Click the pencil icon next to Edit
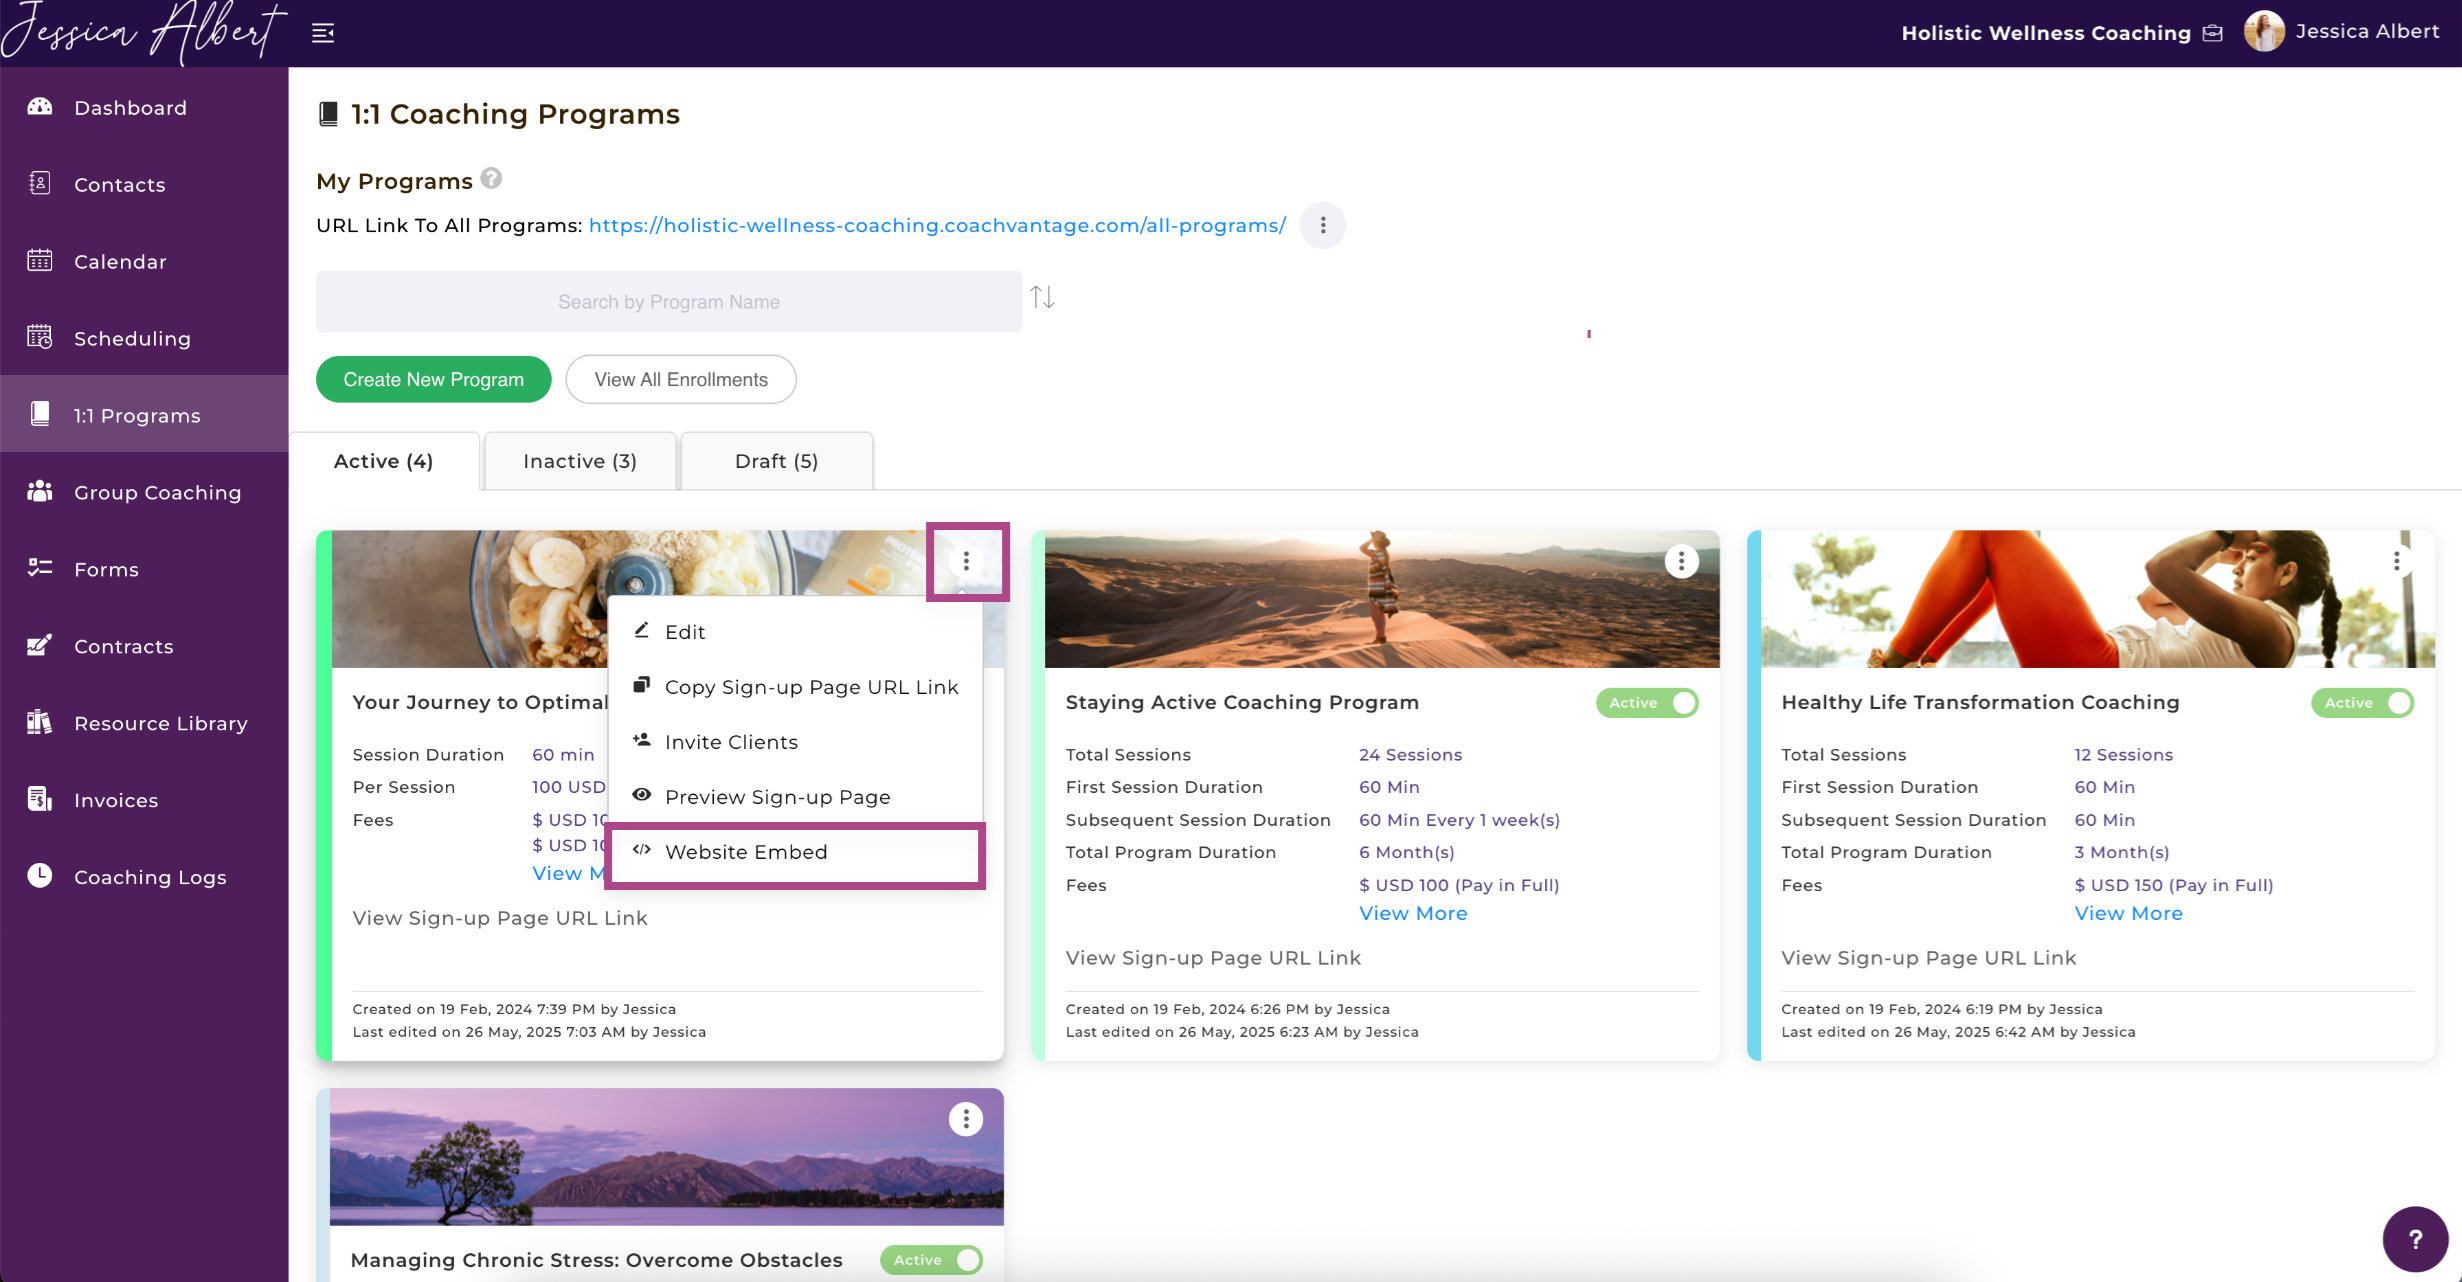Viewport: 2462px width, 1282px height. click(x=642, y=631)
